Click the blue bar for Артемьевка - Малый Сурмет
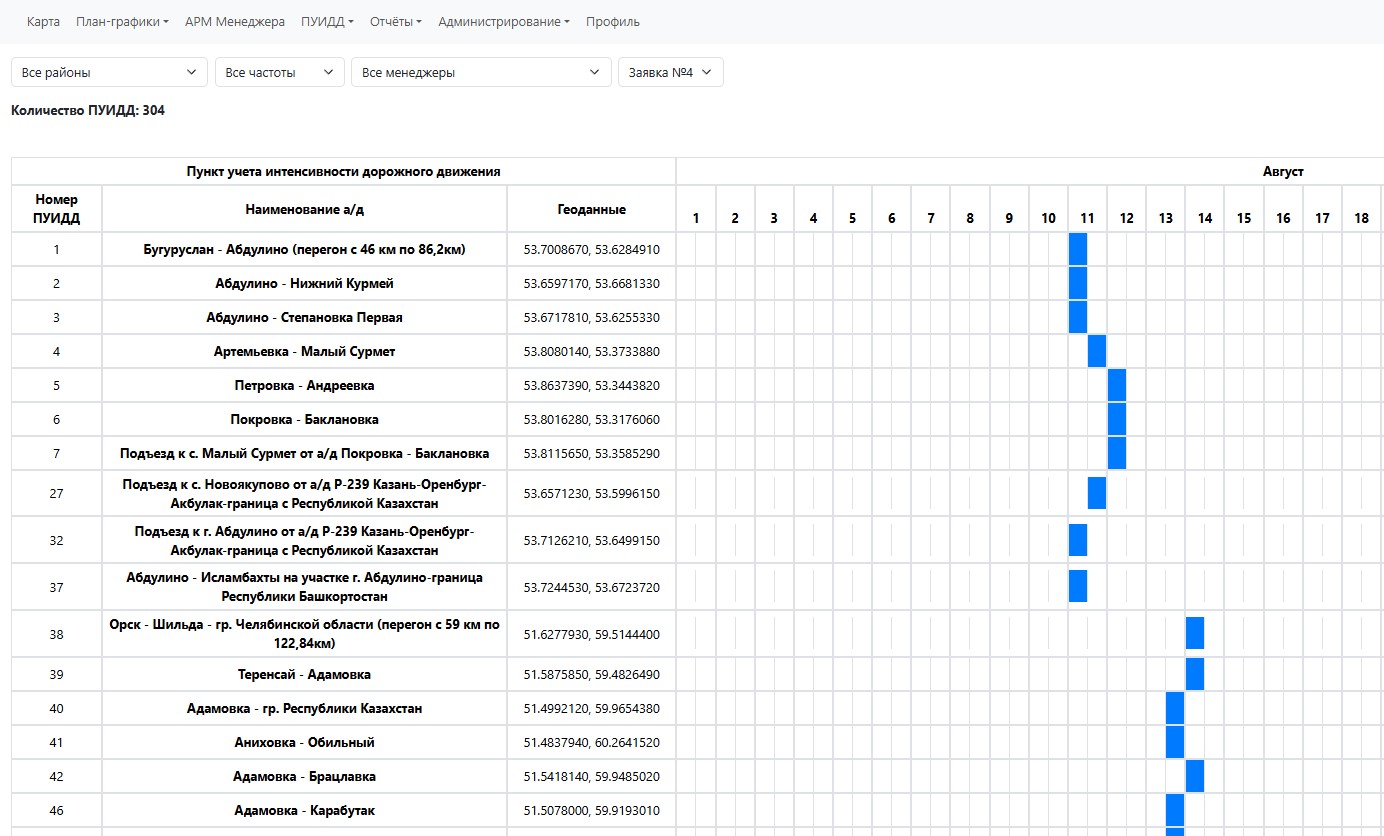Image resolution: width=1384 pixels, height=836 pixels. (1097, 352)
